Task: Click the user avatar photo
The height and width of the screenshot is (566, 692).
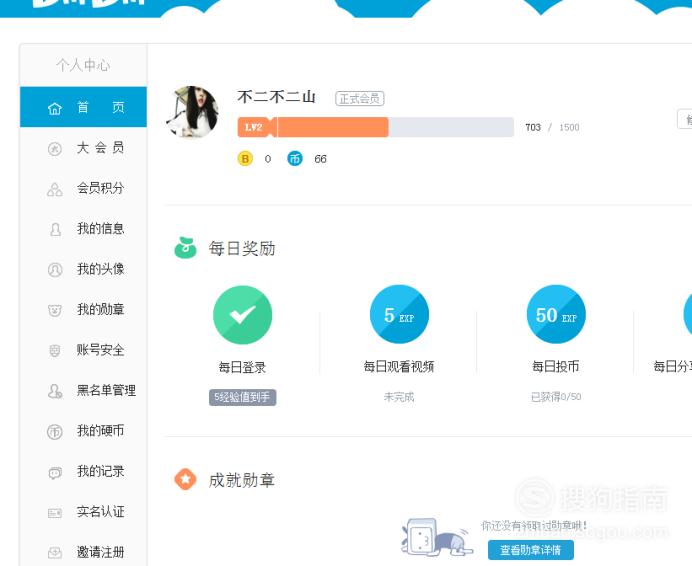Action: [193, 112]
